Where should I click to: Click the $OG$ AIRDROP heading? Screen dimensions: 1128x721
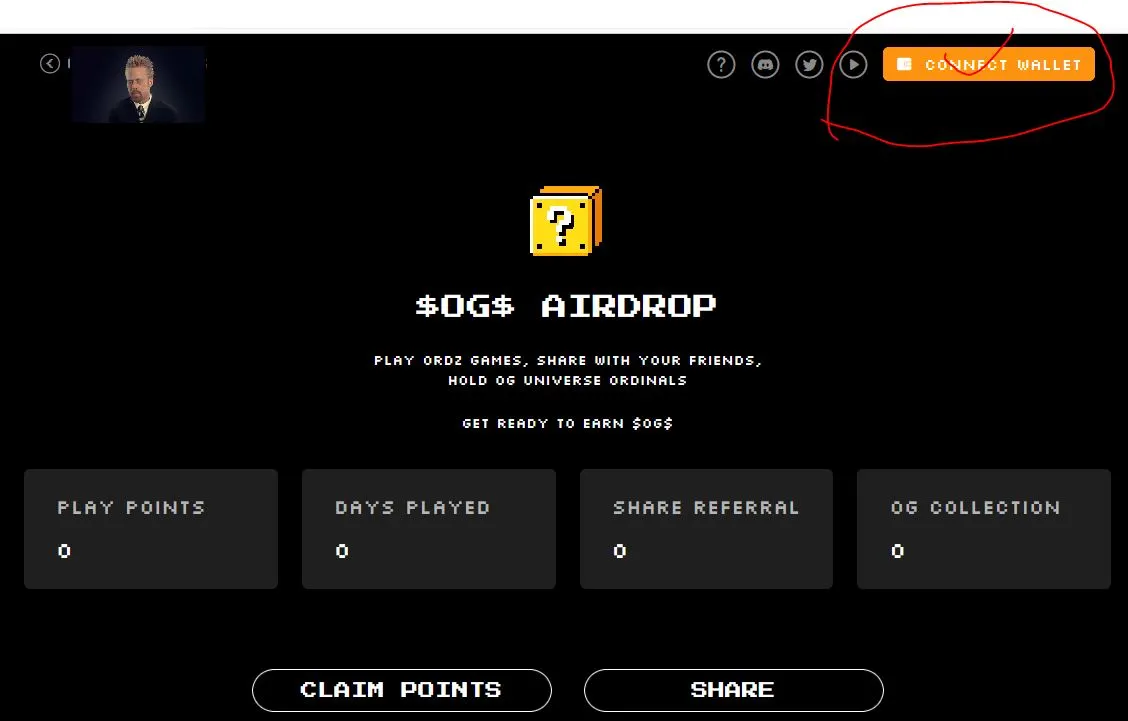click(565, 306)
